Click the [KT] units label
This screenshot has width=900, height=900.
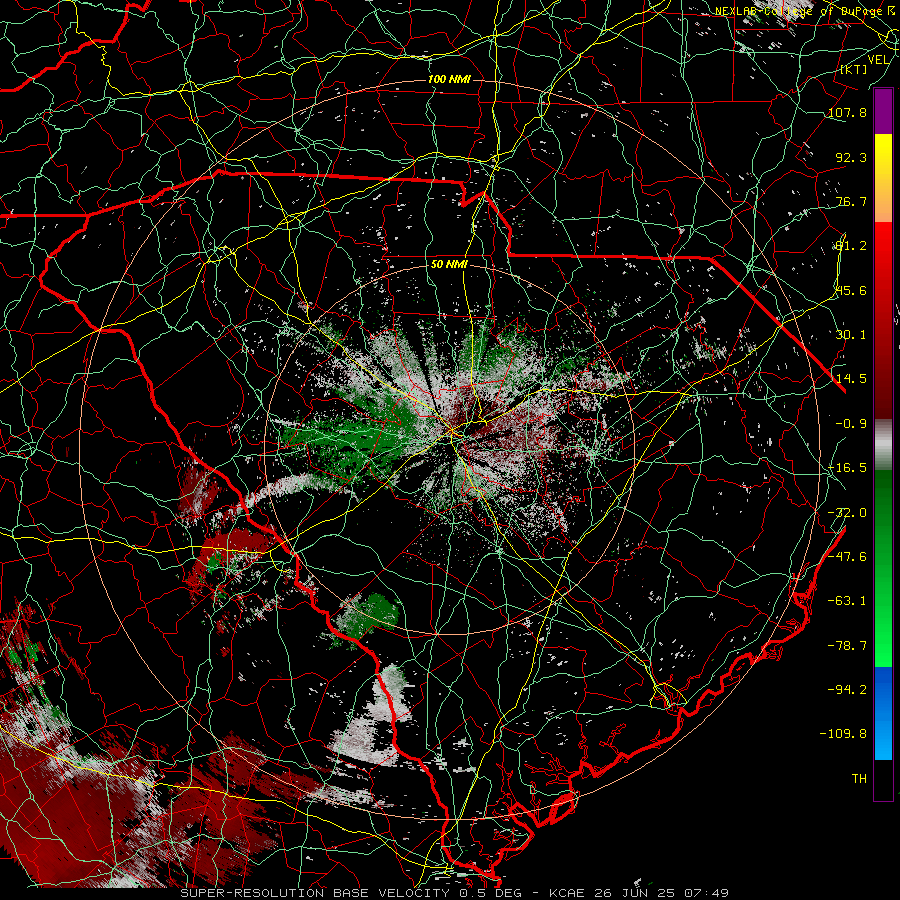[x=854, y=69]
